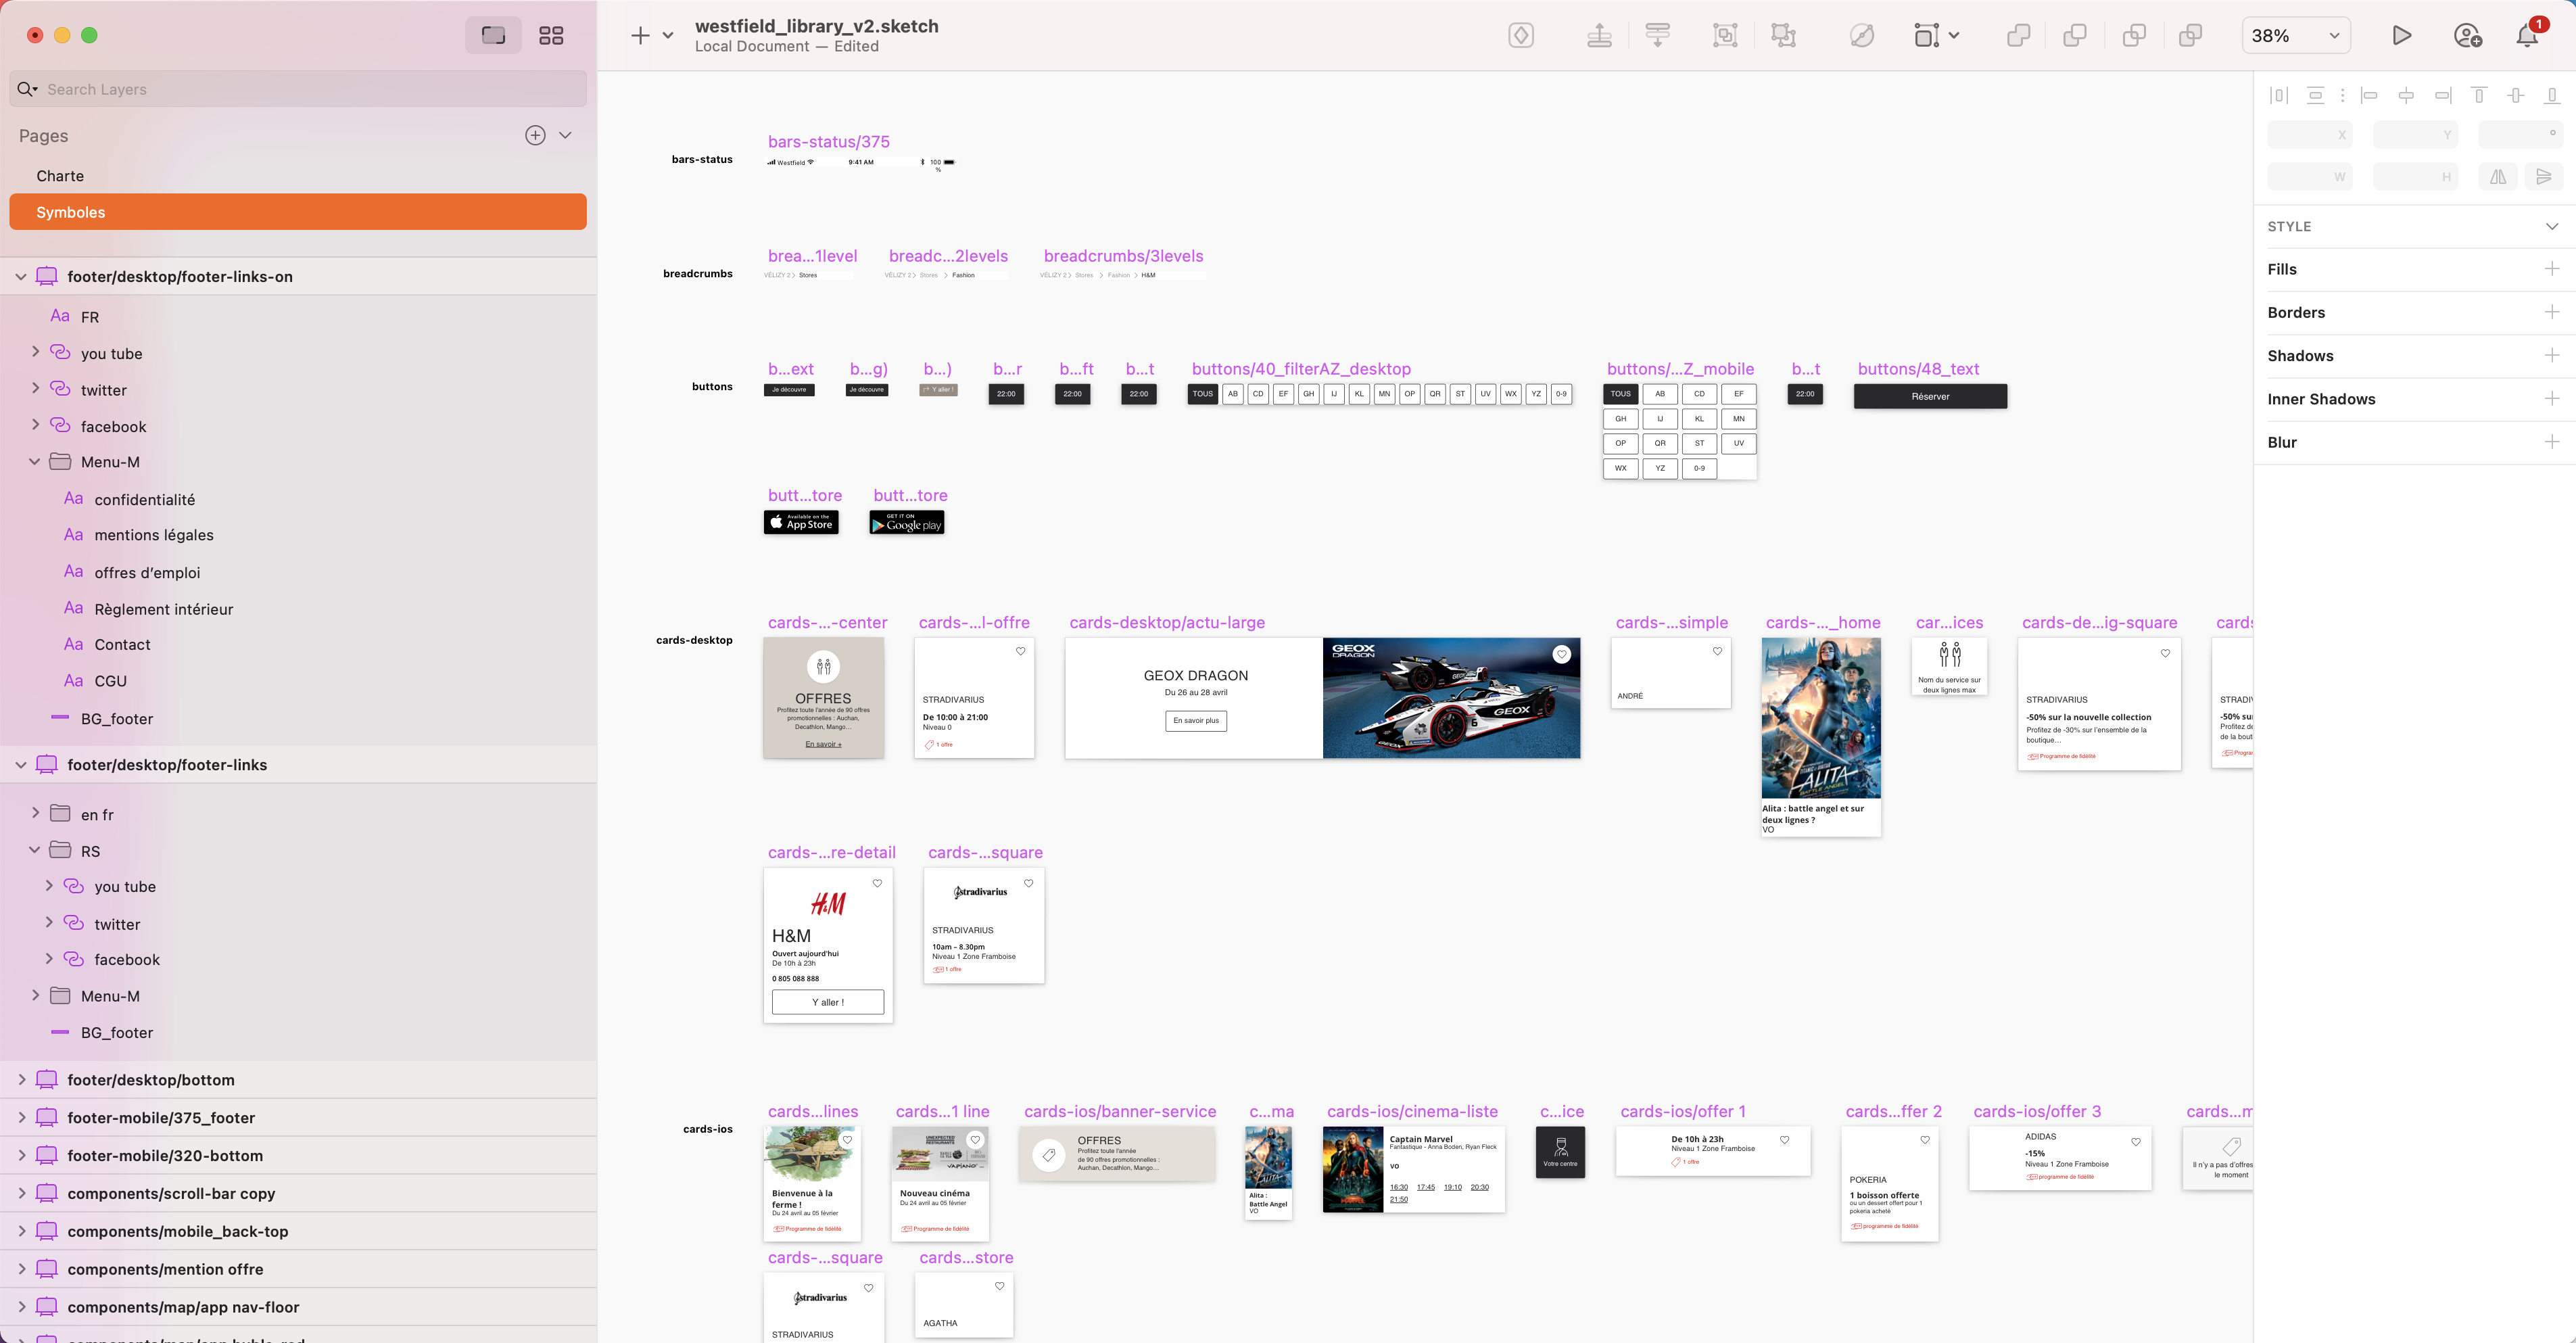Collapse the RS folder
This screenshot has height=1343, width=2576.
click(35, 851)
